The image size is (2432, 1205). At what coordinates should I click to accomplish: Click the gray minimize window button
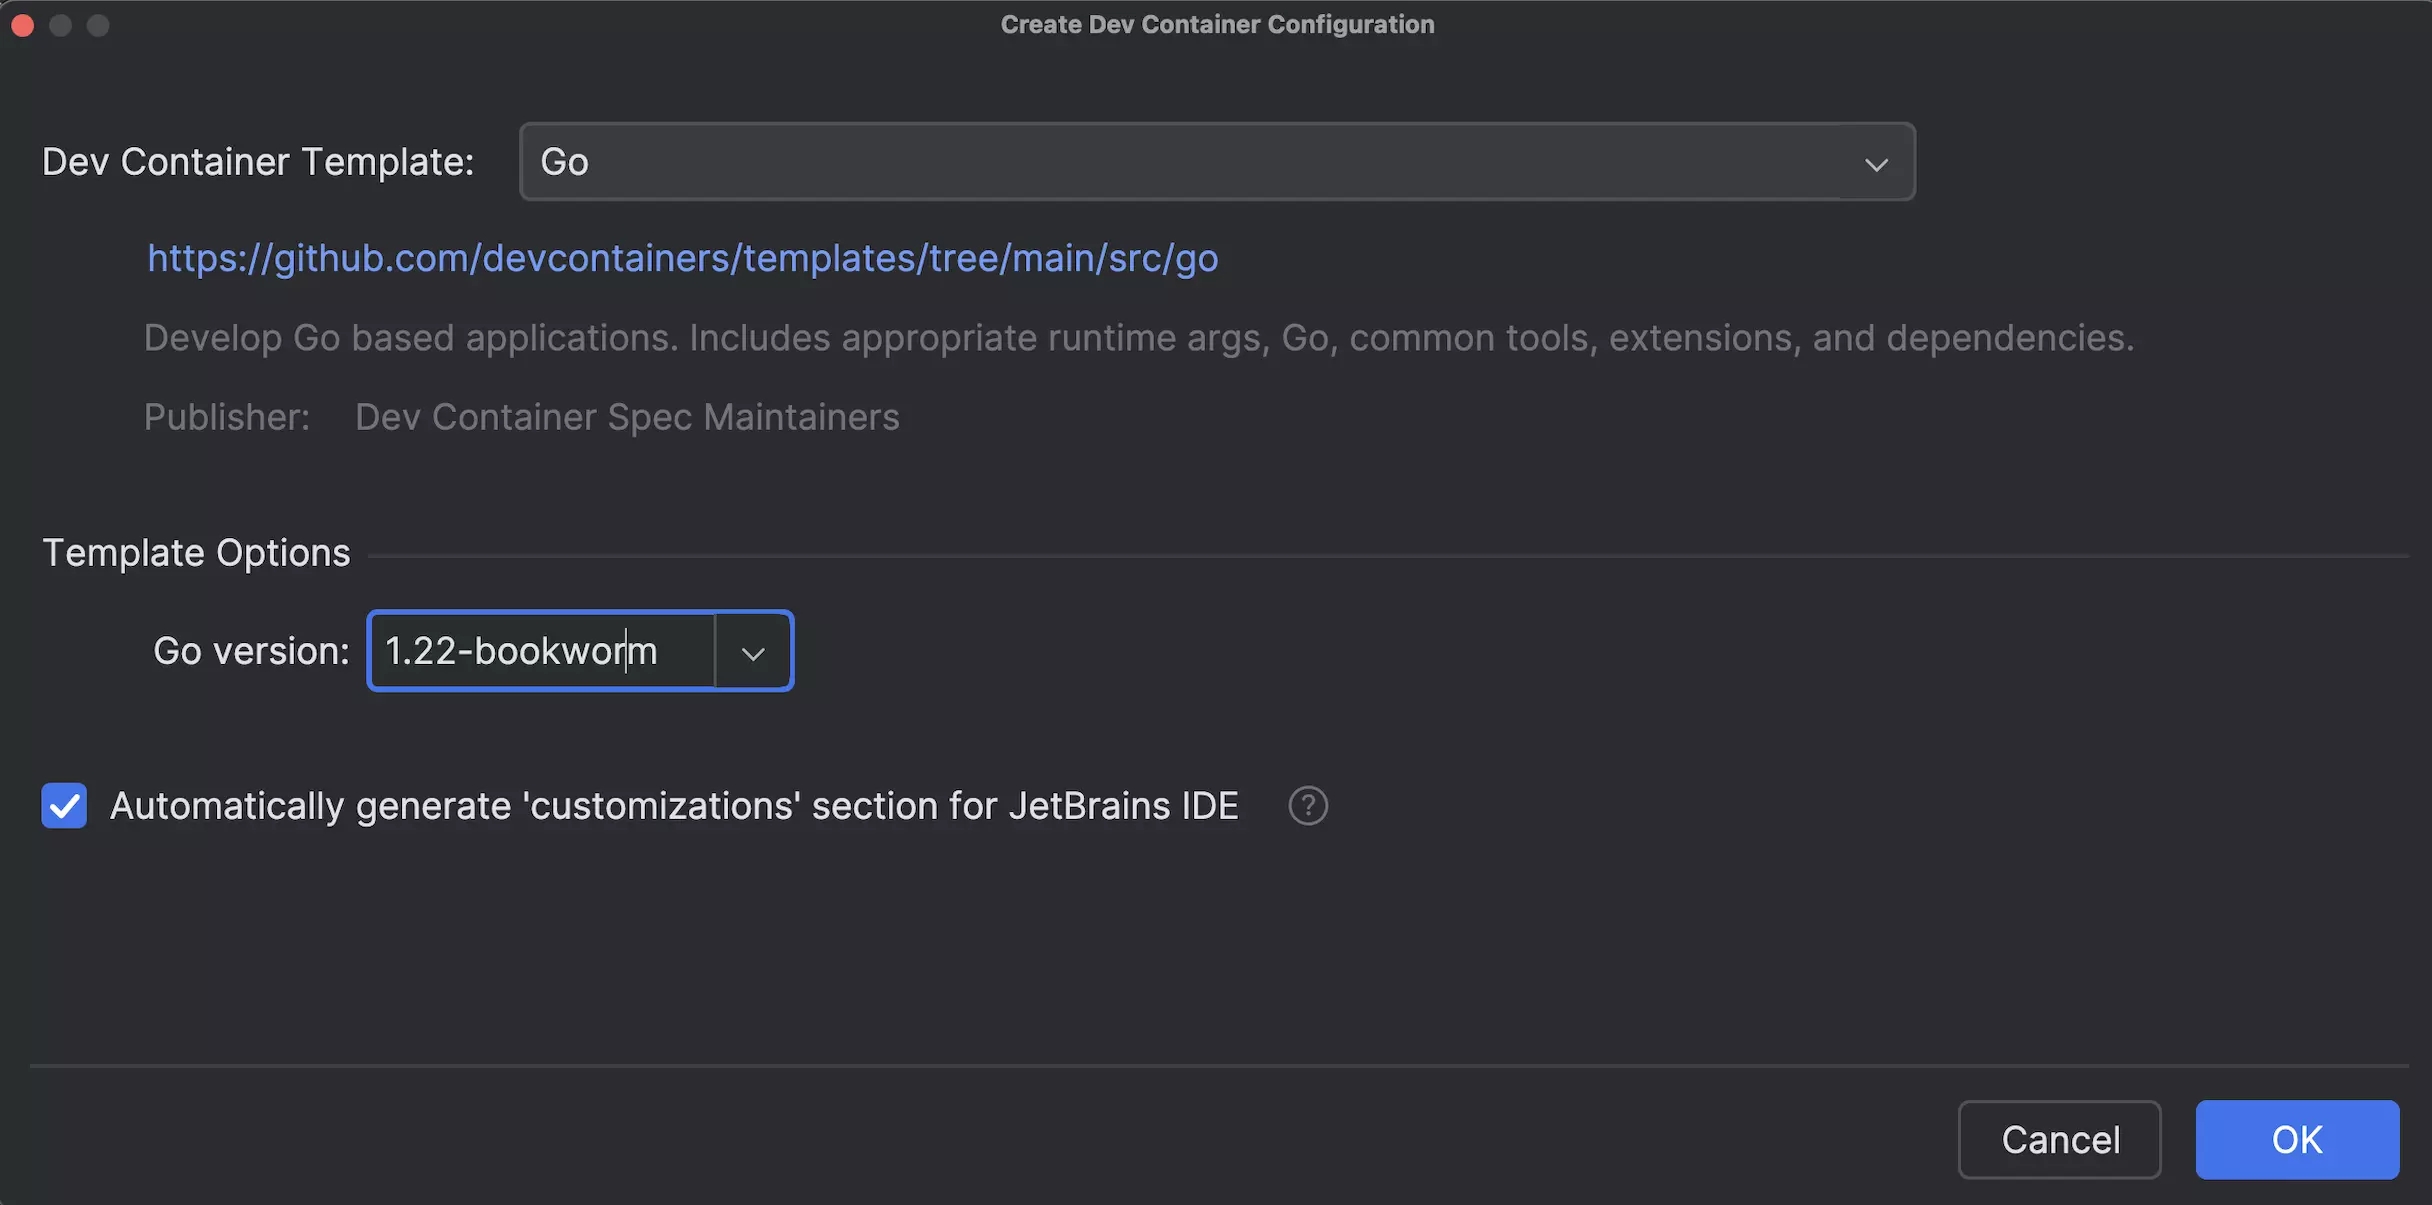(61, 25)
